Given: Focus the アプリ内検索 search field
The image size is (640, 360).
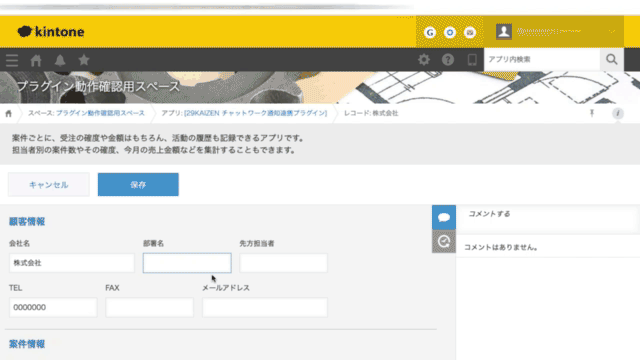Looking at the screenshot, I should (542, 60).
